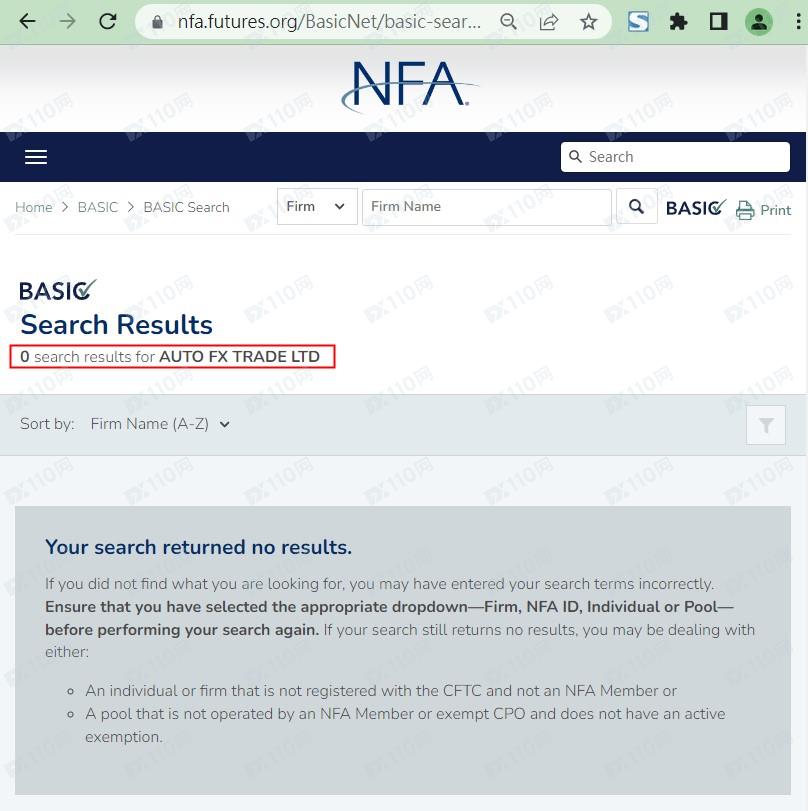This screenshot has height=811, width=808.
Task: Click the Print button
Action: 764,210
